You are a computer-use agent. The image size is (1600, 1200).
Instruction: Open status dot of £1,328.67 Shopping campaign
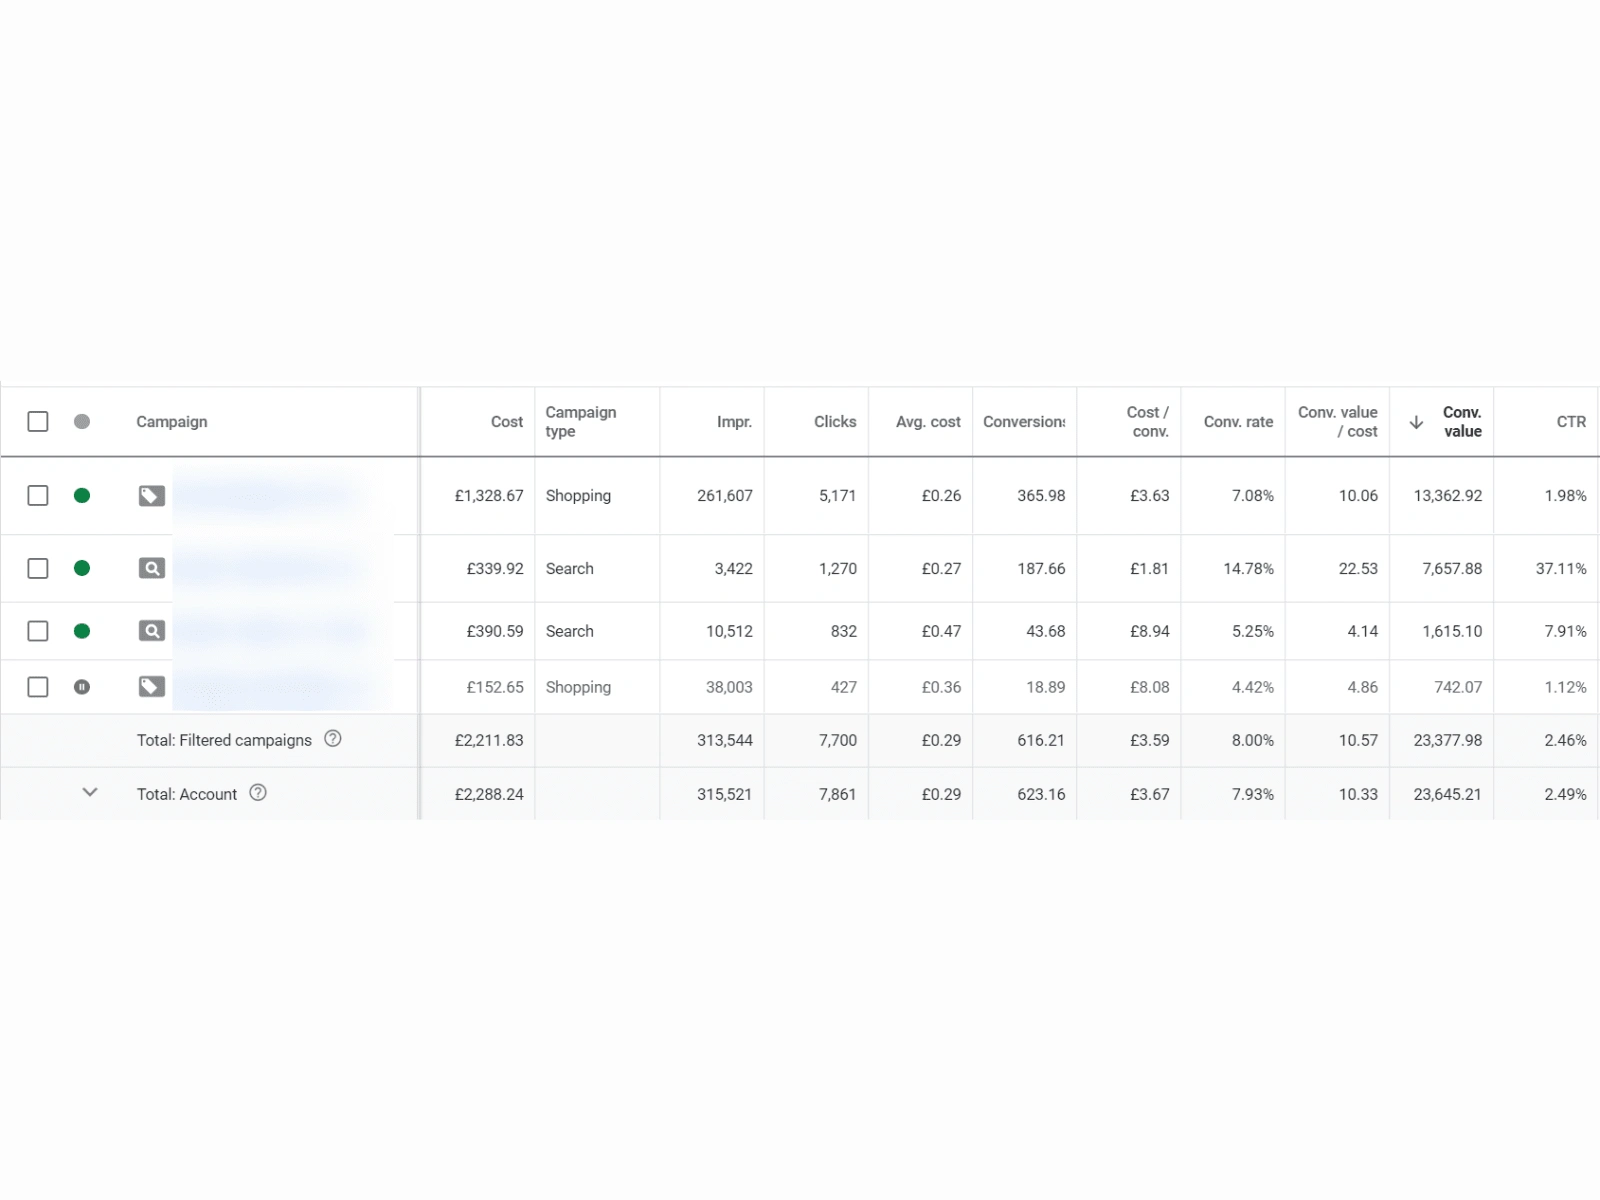(x=82, y=495)
